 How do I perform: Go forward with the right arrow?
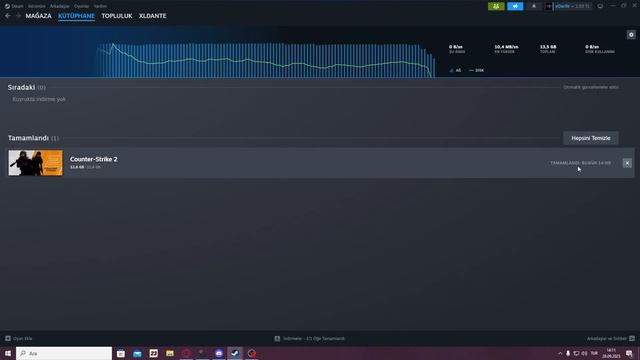coord(18,16)
